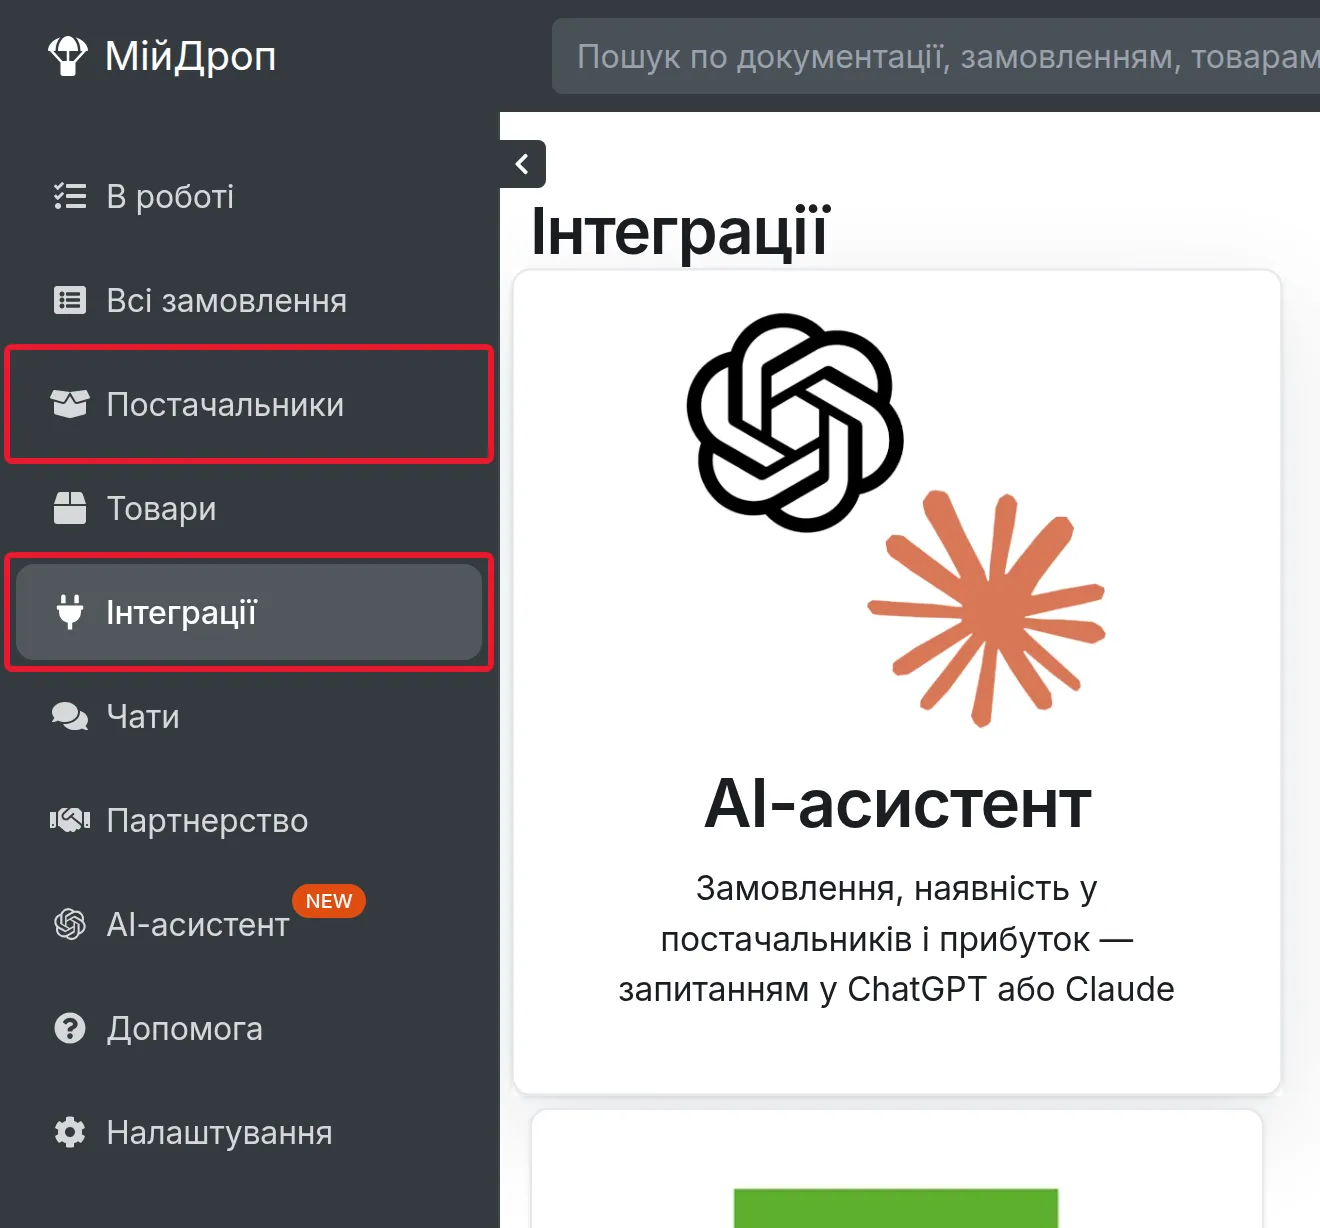This screenshot has width=1320, height=1228.
Task: Go to Всі замовлення
Action: click(x=249, y=300)
